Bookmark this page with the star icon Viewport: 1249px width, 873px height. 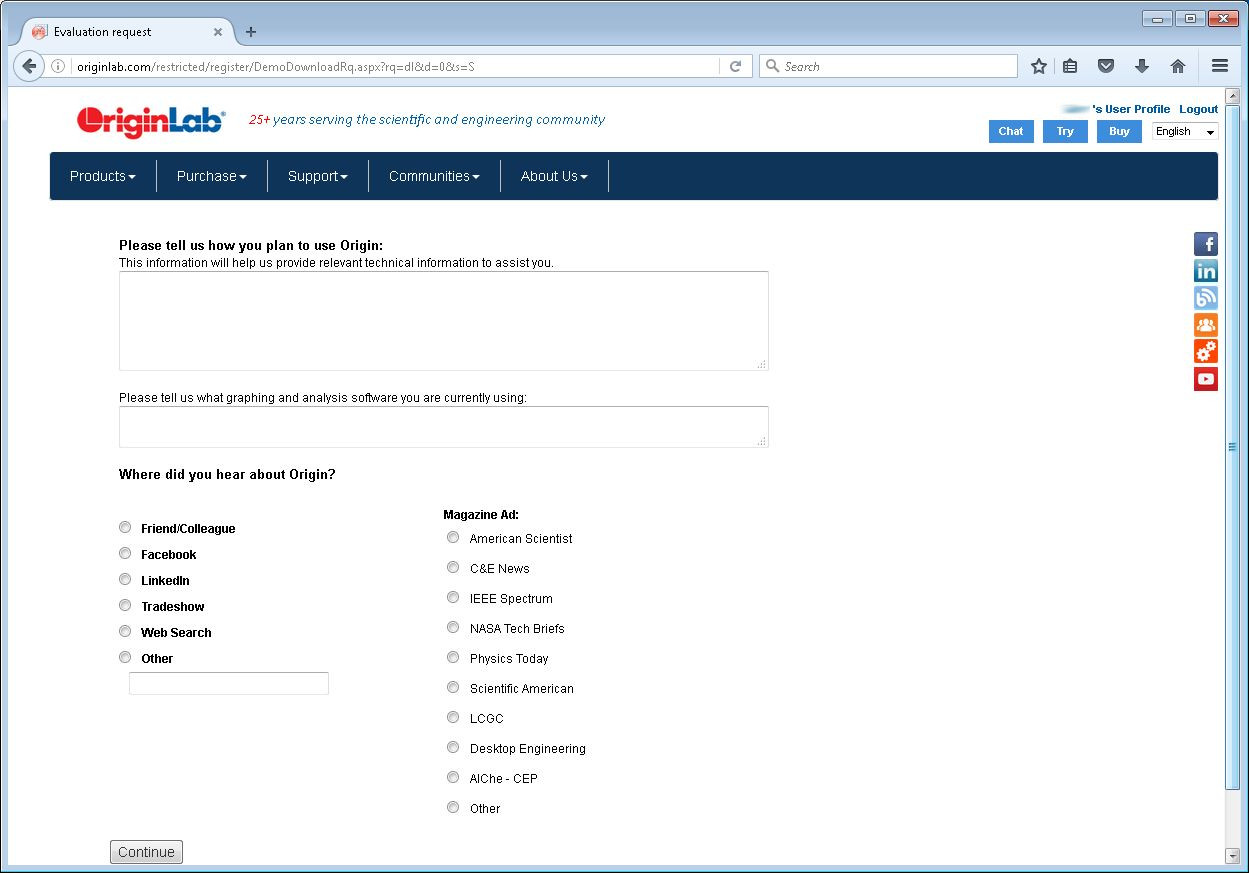1039,66
